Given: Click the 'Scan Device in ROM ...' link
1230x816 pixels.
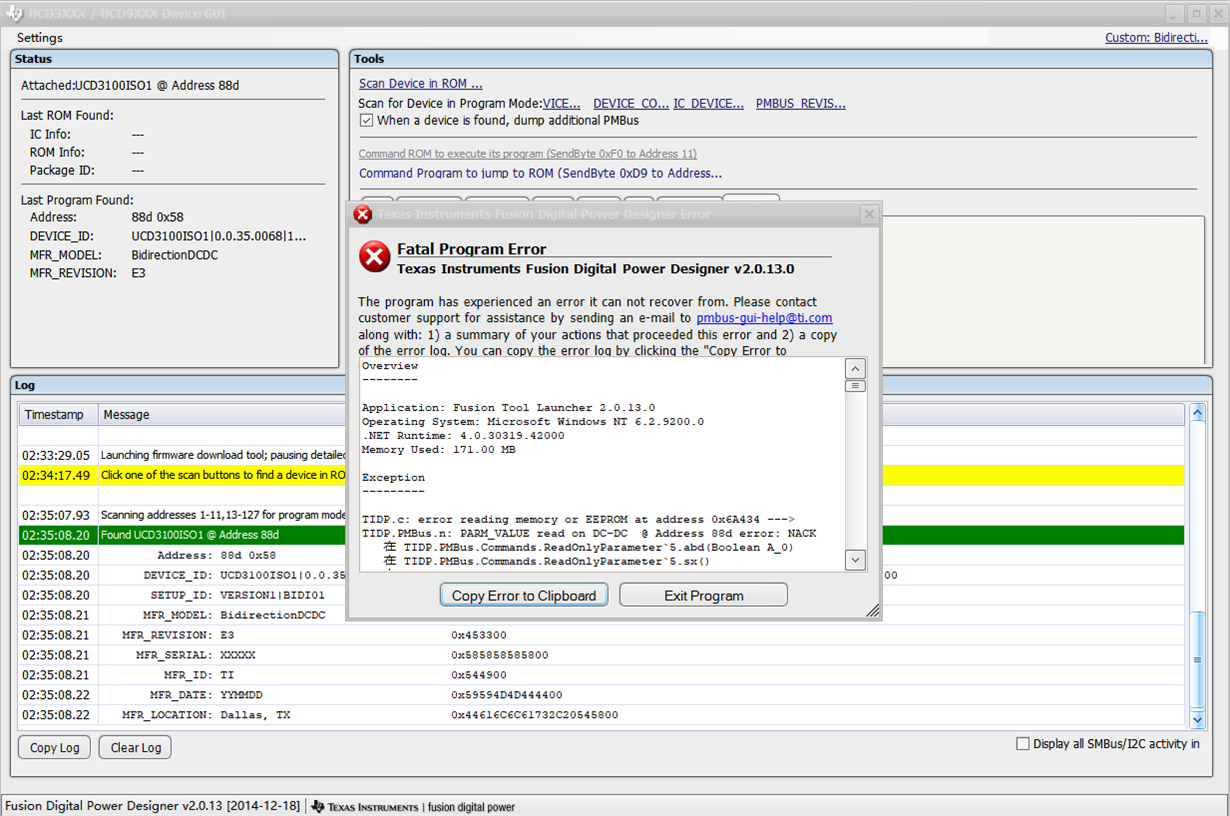Looking at the screenshot, I should coord(420,84).
